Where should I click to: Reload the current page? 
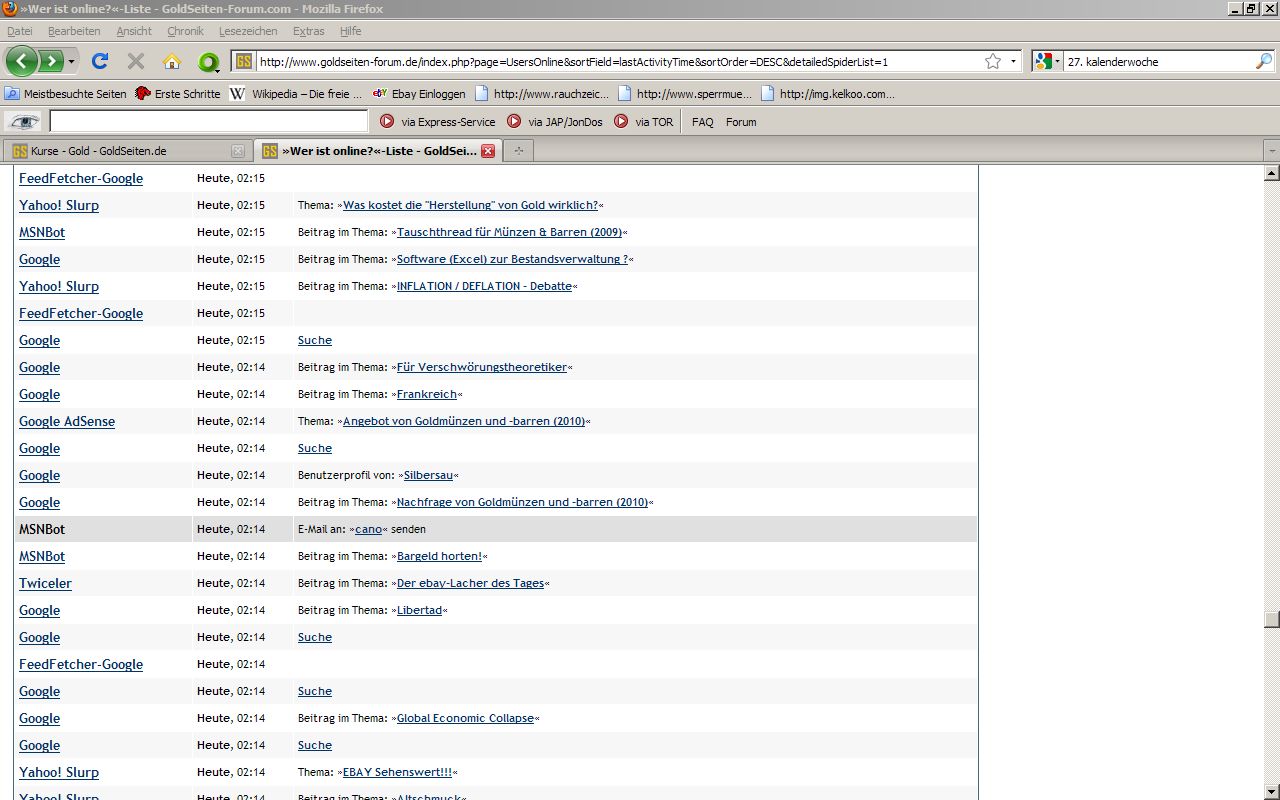click(100, 61)
